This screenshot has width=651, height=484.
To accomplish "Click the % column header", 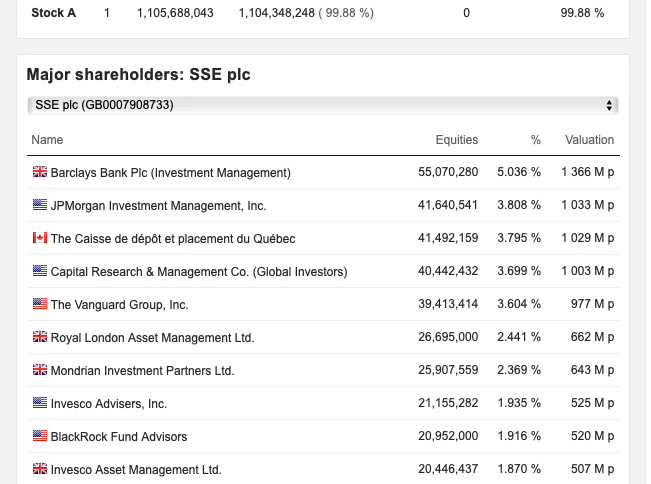I will tap(536, 140).
